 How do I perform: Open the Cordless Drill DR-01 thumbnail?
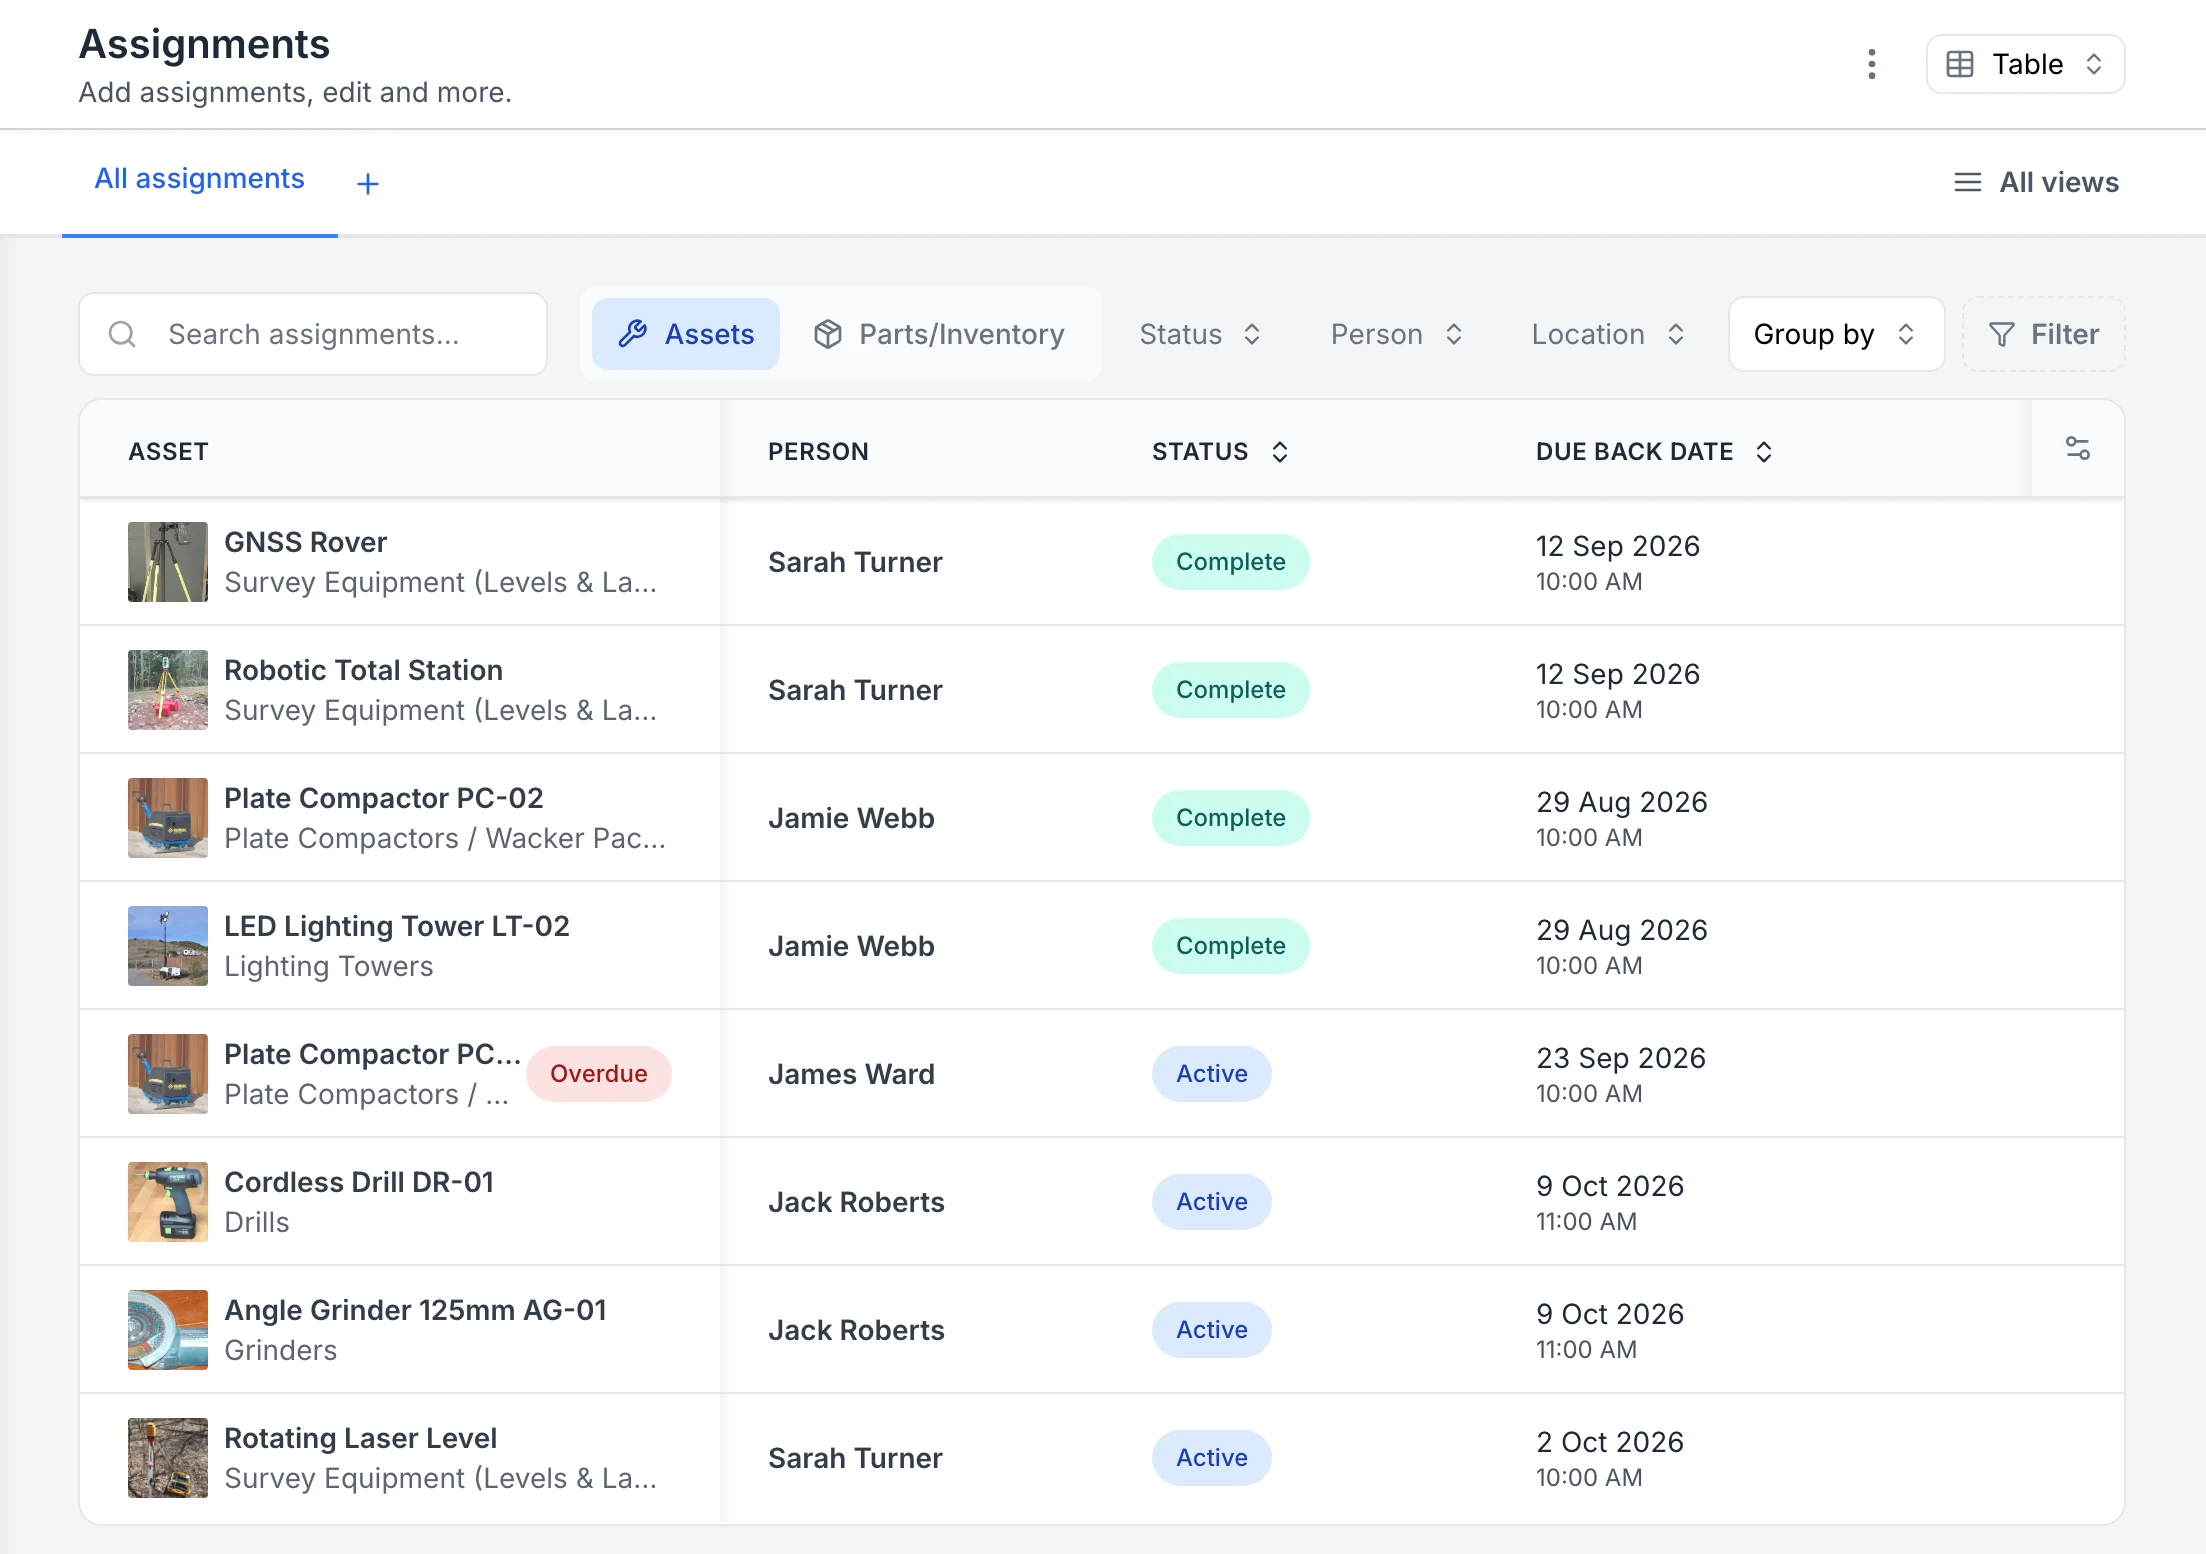pos(168,1202)
